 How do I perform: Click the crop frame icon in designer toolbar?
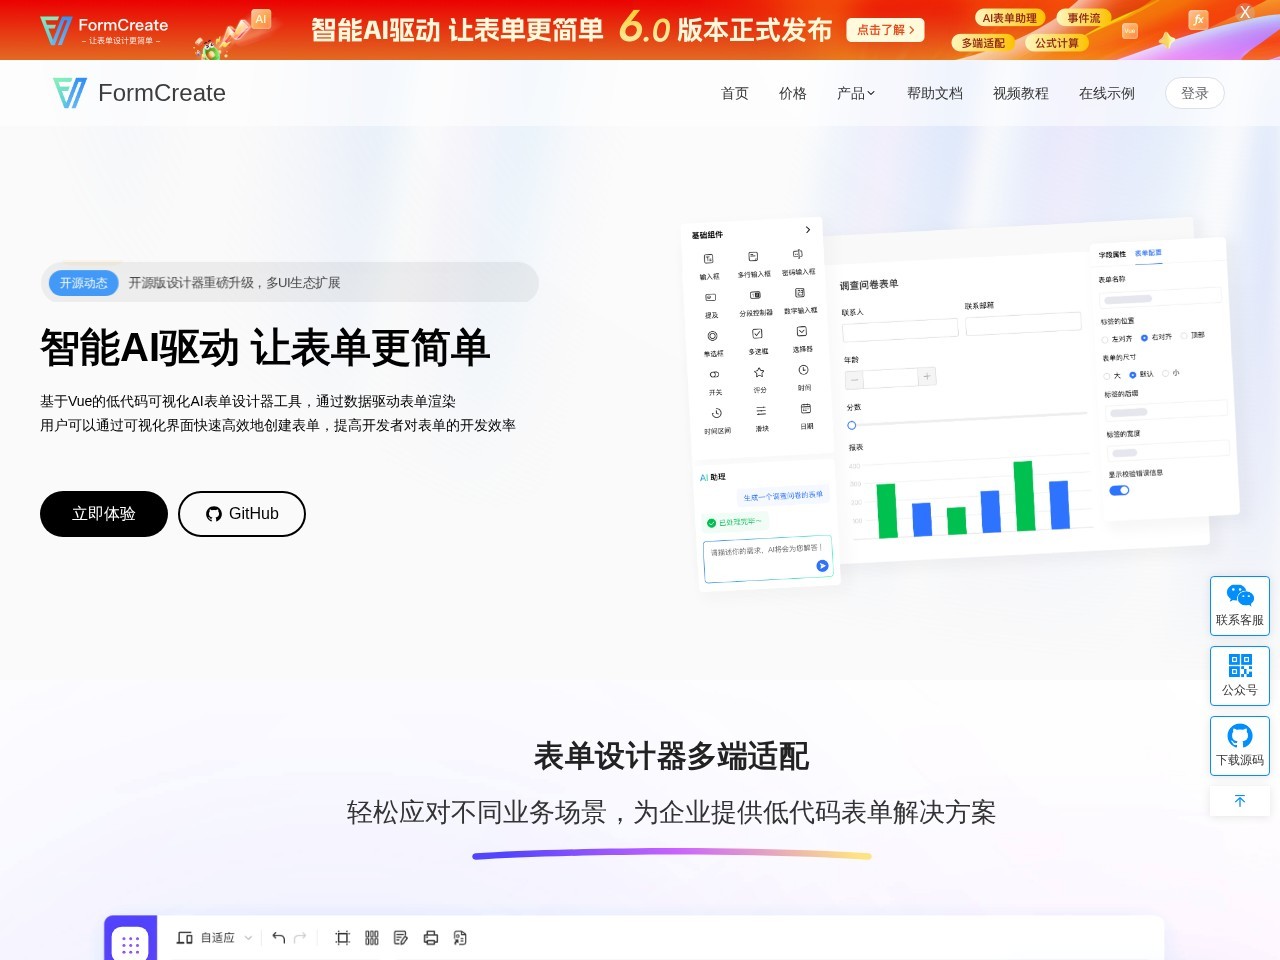pyautogui.click(x=343, y=938)
